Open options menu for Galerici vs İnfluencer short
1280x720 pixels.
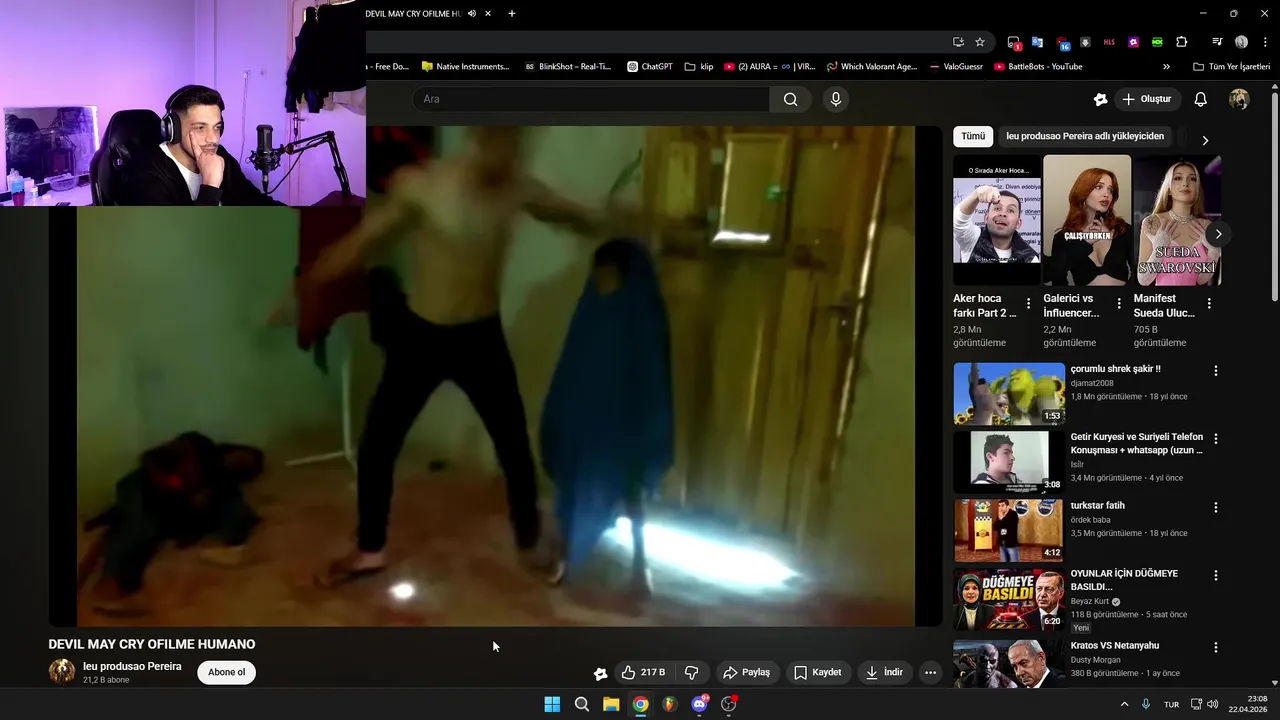pyautogui.click(x=1119, y=303)
